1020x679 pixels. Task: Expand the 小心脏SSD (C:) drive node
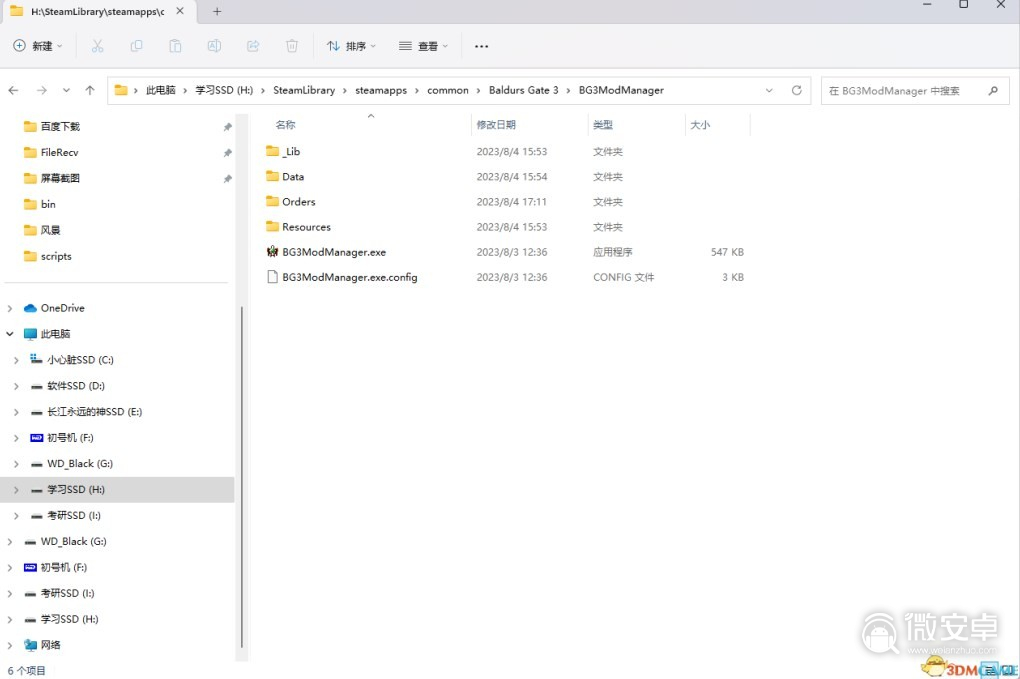16,360
